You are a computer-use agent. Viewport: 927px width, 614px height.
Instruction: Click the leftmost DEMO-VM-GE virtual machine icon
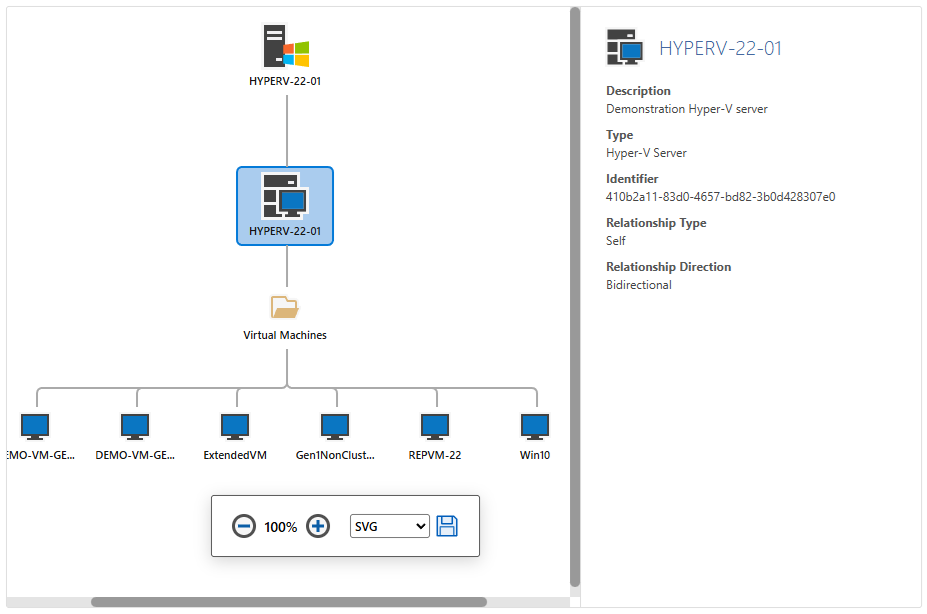34,425
